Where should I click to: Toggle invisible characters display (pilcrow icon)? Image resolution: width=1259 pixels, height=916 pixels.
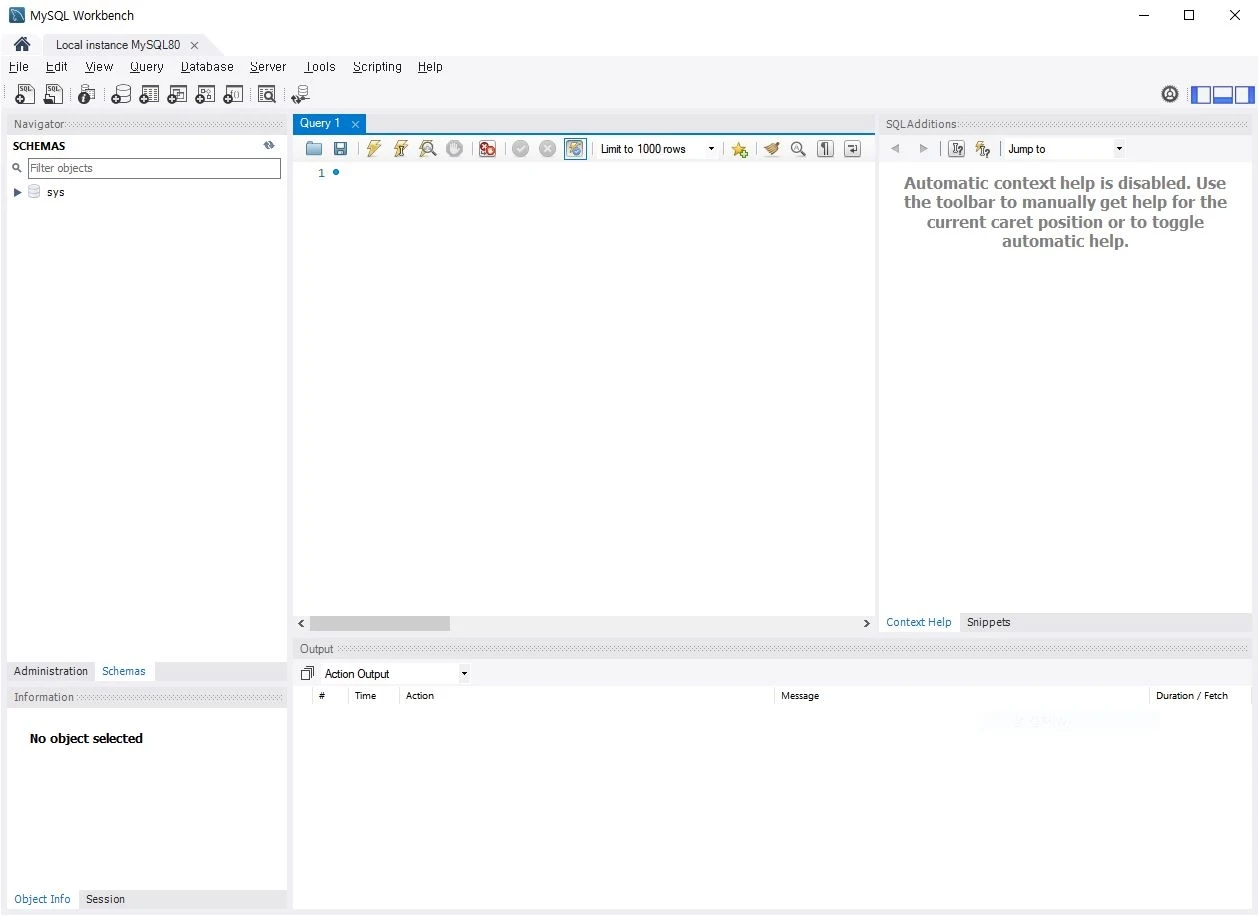coord(825,149)
